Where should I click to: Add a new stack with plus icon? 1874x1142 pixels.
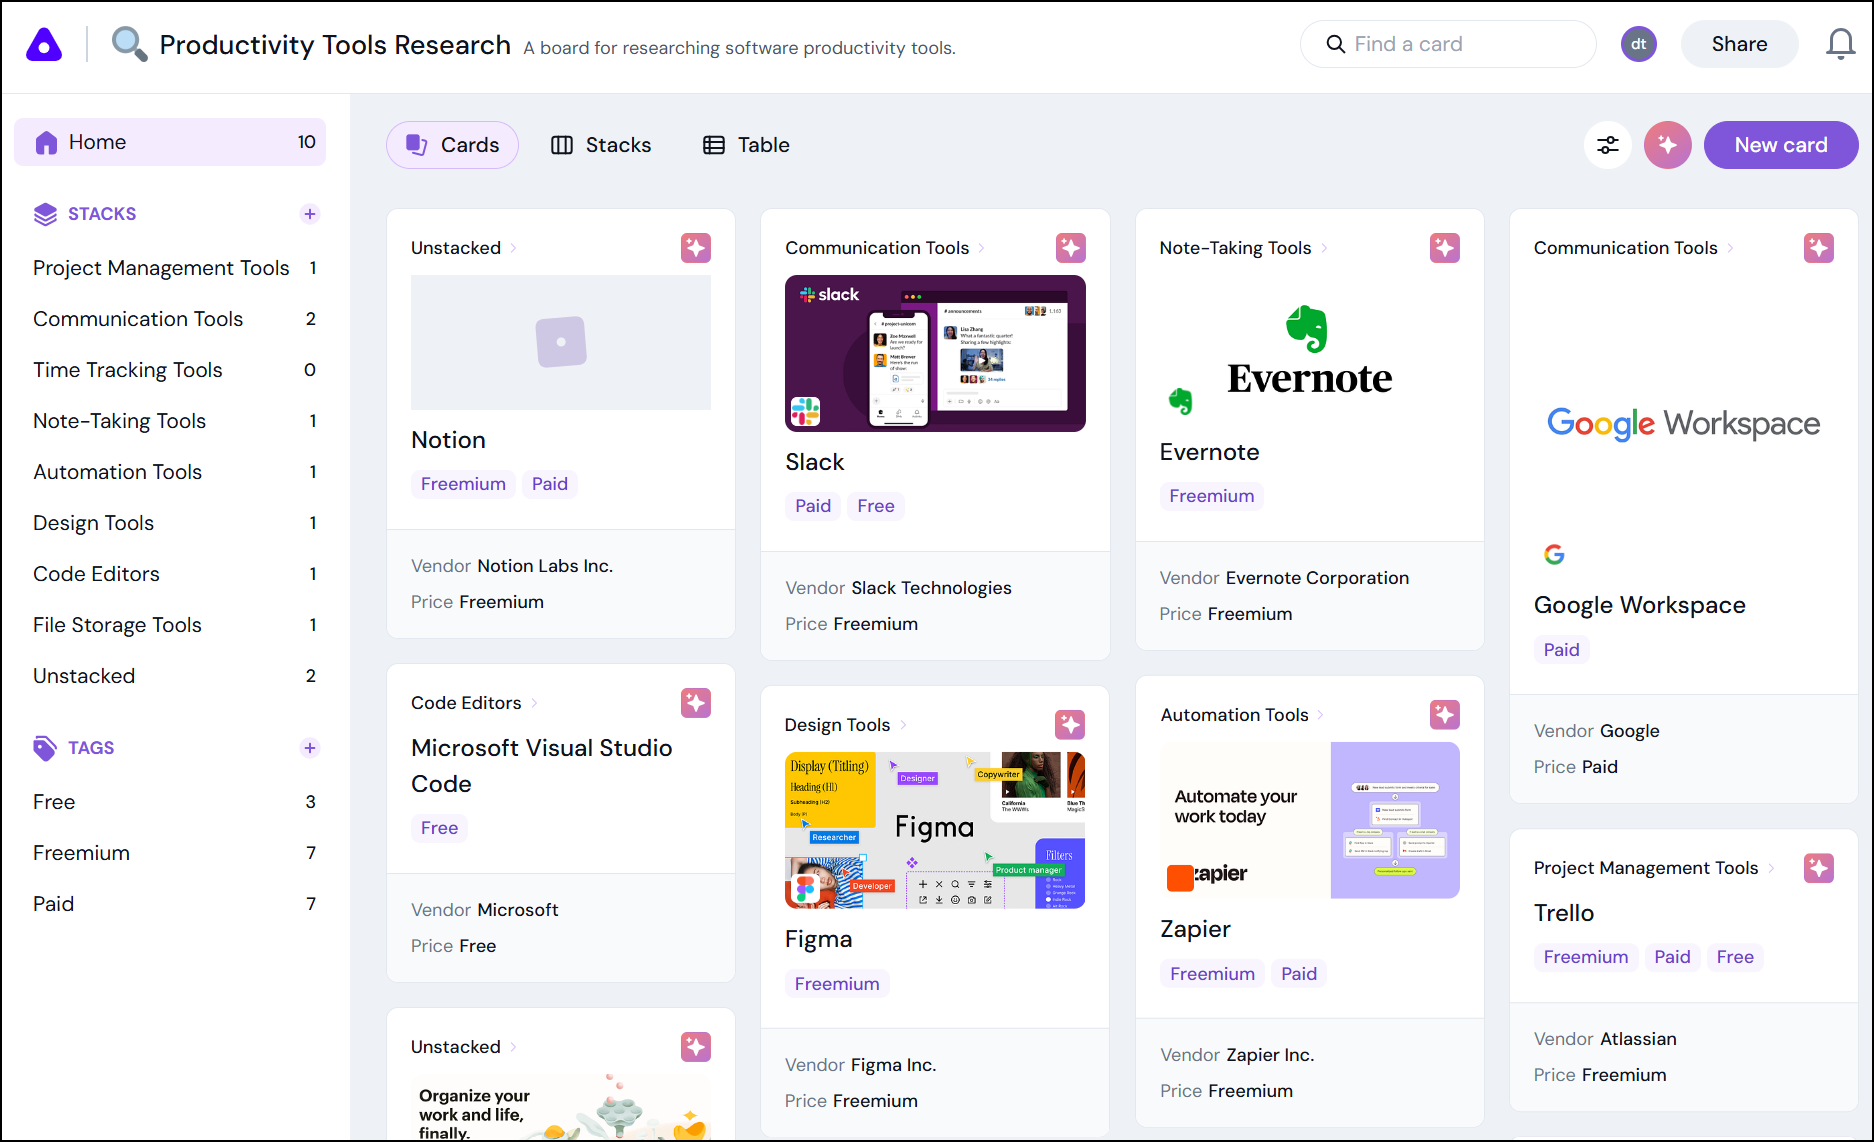click(310, 214)
